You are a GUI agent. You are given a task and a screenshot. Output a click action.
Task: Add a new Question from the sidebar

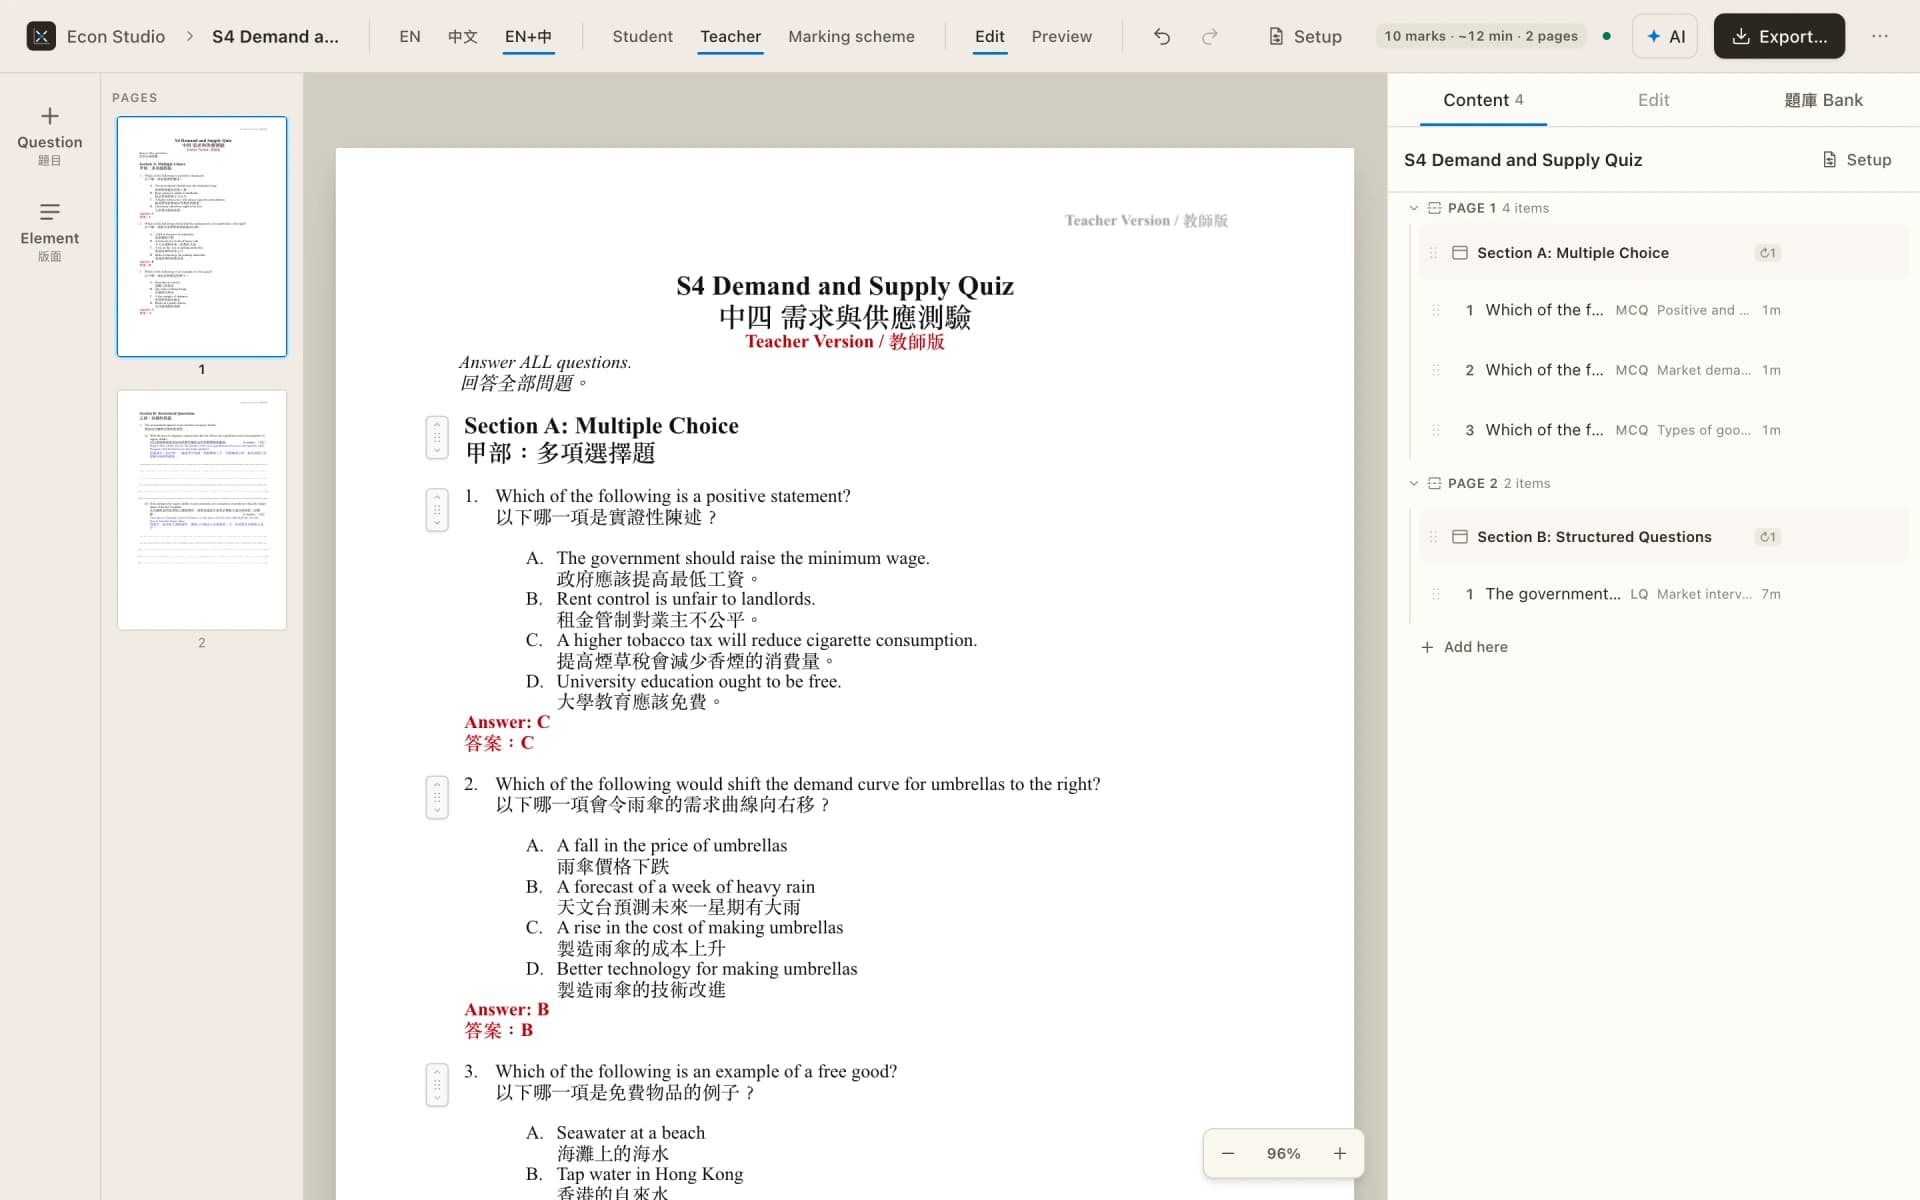click(x=49, y=136)
